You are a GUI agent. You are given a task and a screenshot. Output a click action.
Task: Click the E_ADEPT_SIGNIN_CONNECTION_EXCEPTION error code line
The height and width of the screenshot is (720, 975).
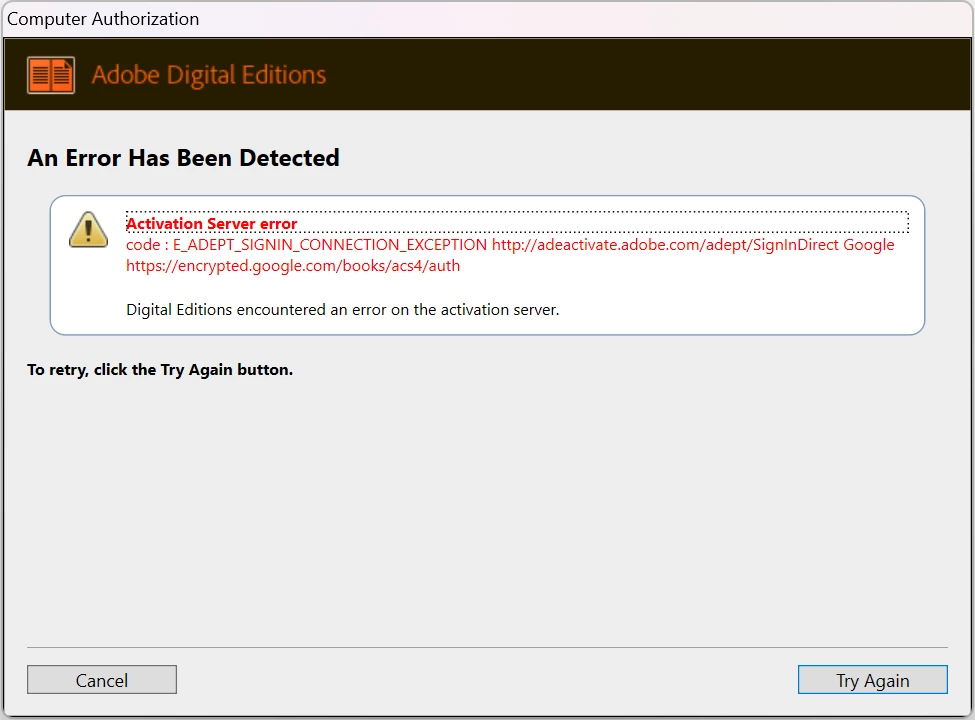510,245
